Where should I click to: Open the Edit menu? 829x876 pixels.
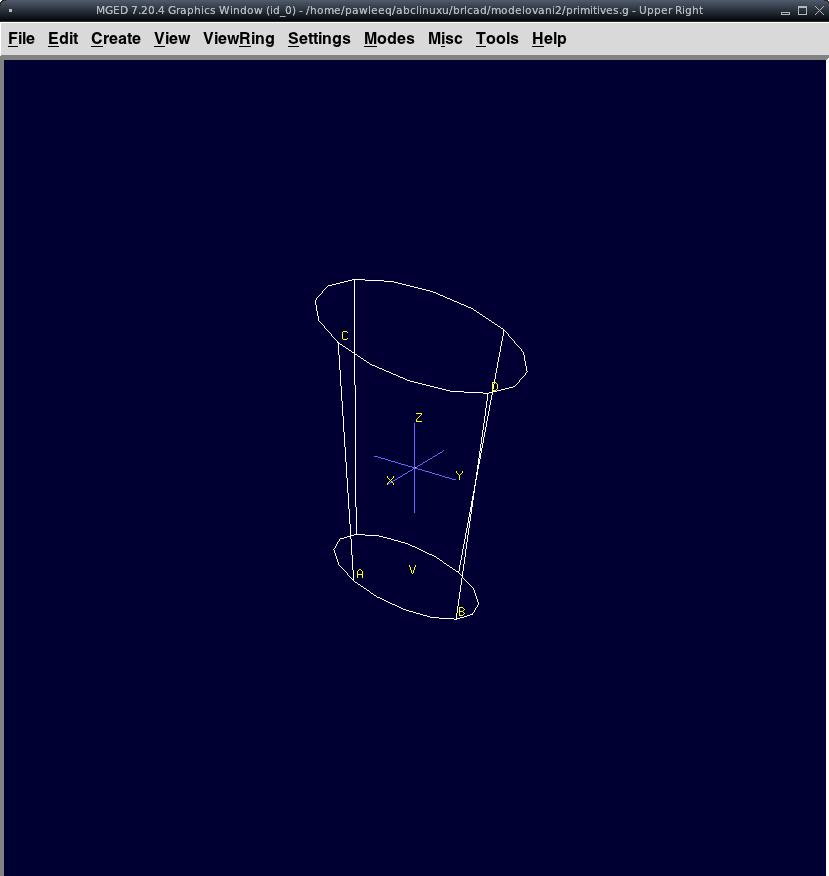click(x=63, y=39)
